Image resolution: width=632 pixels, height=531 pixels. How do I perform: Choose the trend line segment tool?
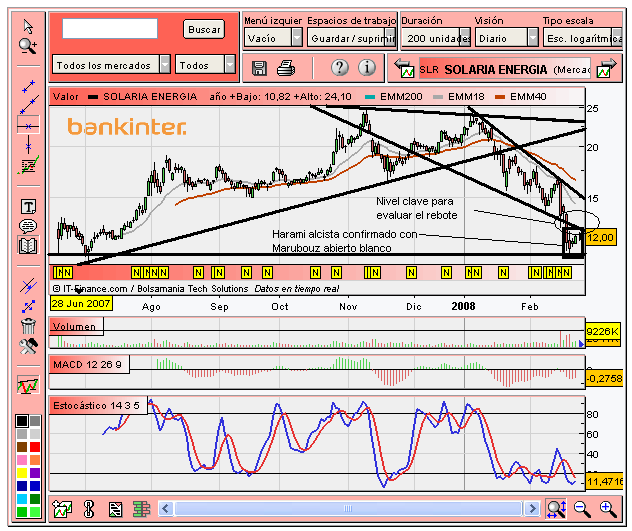click(28, 86)
